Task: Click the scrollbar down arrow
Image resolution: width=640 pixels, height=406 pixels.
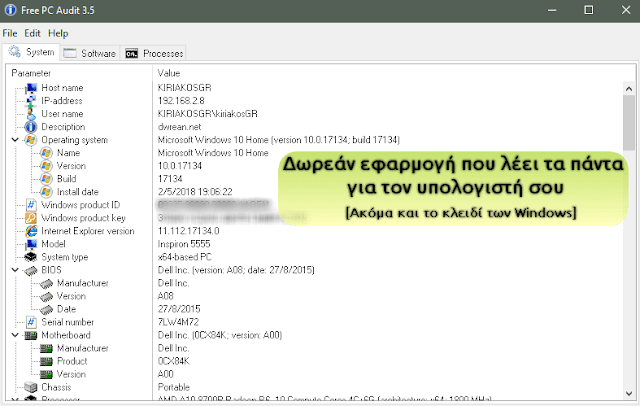Action: (x=629, y=393)
